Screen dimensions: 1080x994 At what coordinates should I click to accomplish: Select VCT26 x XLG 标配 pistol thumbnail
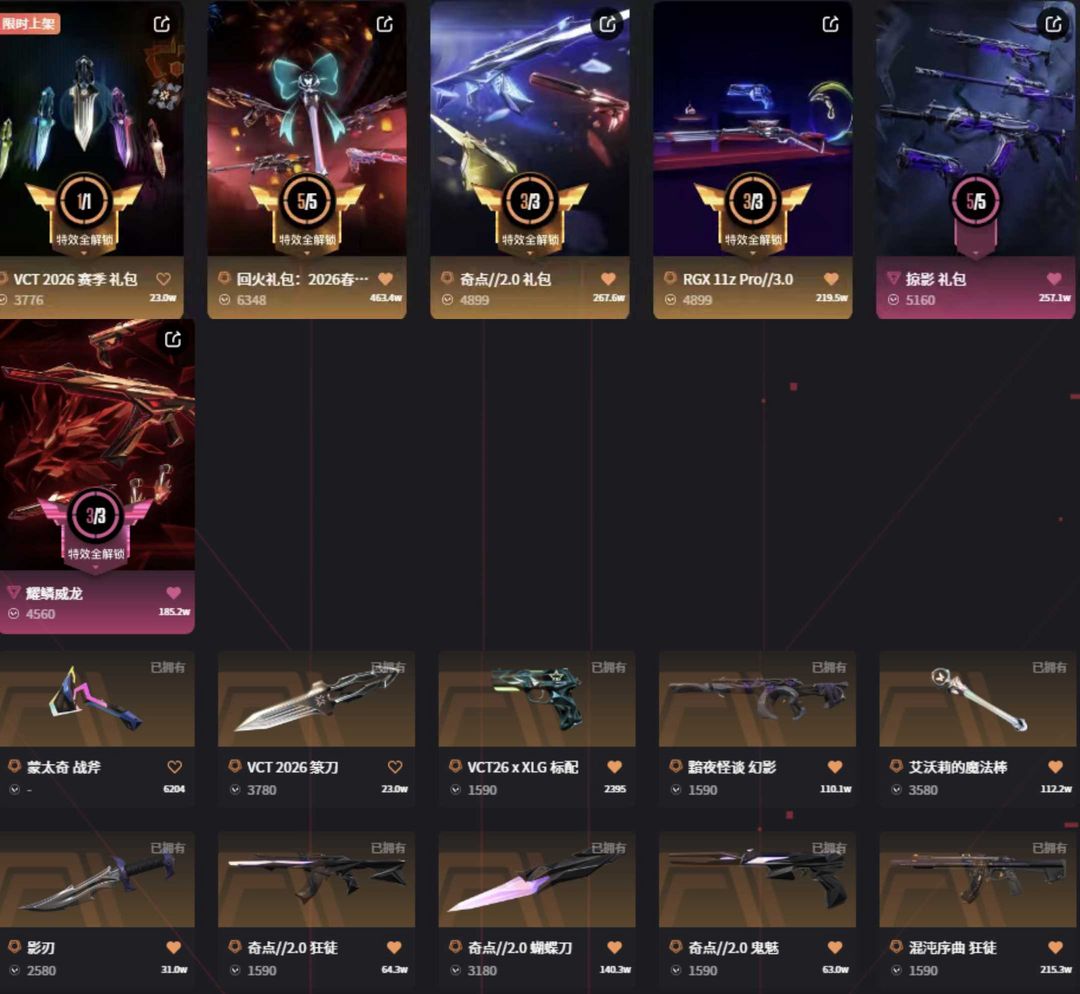537,698
